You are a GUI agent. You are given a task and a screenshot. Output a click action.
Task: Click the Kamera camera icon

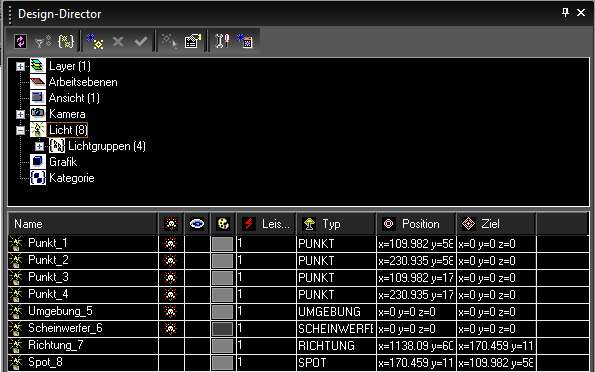coord(38,113)
